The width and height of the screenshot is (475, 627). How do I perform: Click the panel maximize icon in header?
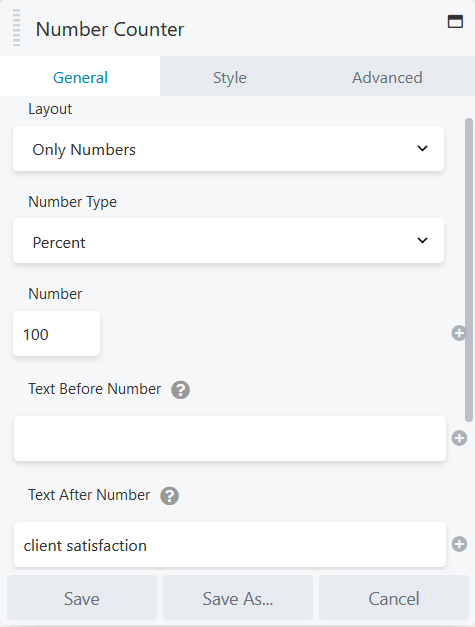[455, 21]
